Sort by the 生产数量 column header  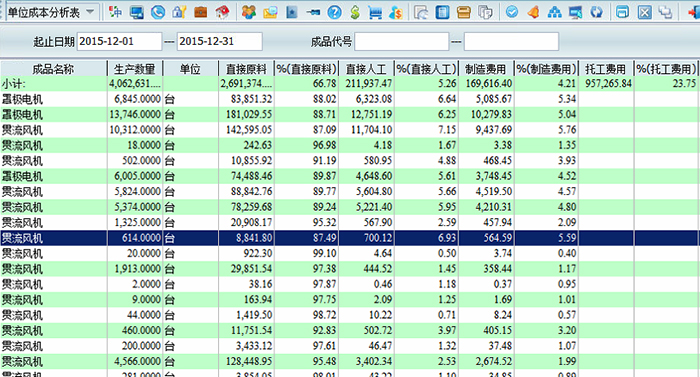[x=135, y=69]
